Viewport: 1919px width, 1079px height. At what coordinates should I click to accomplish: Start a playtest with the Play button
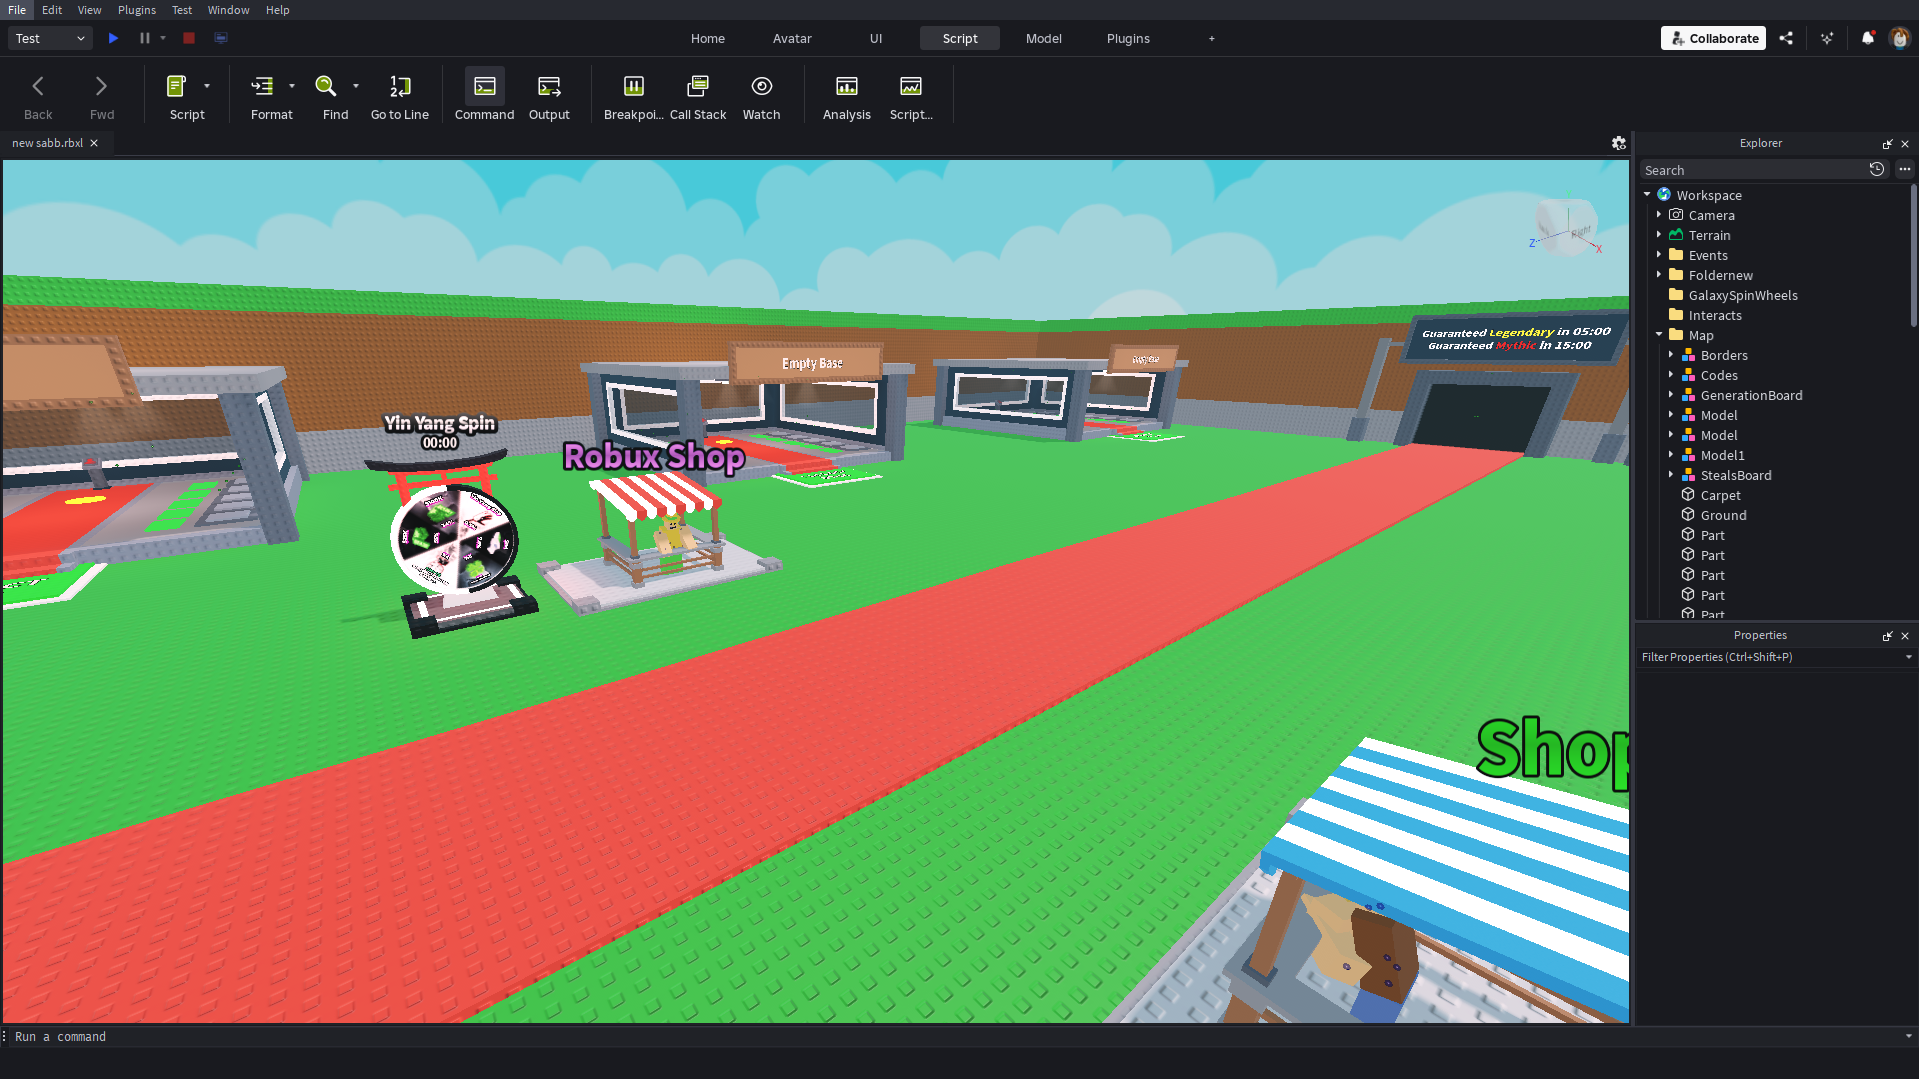112,37
